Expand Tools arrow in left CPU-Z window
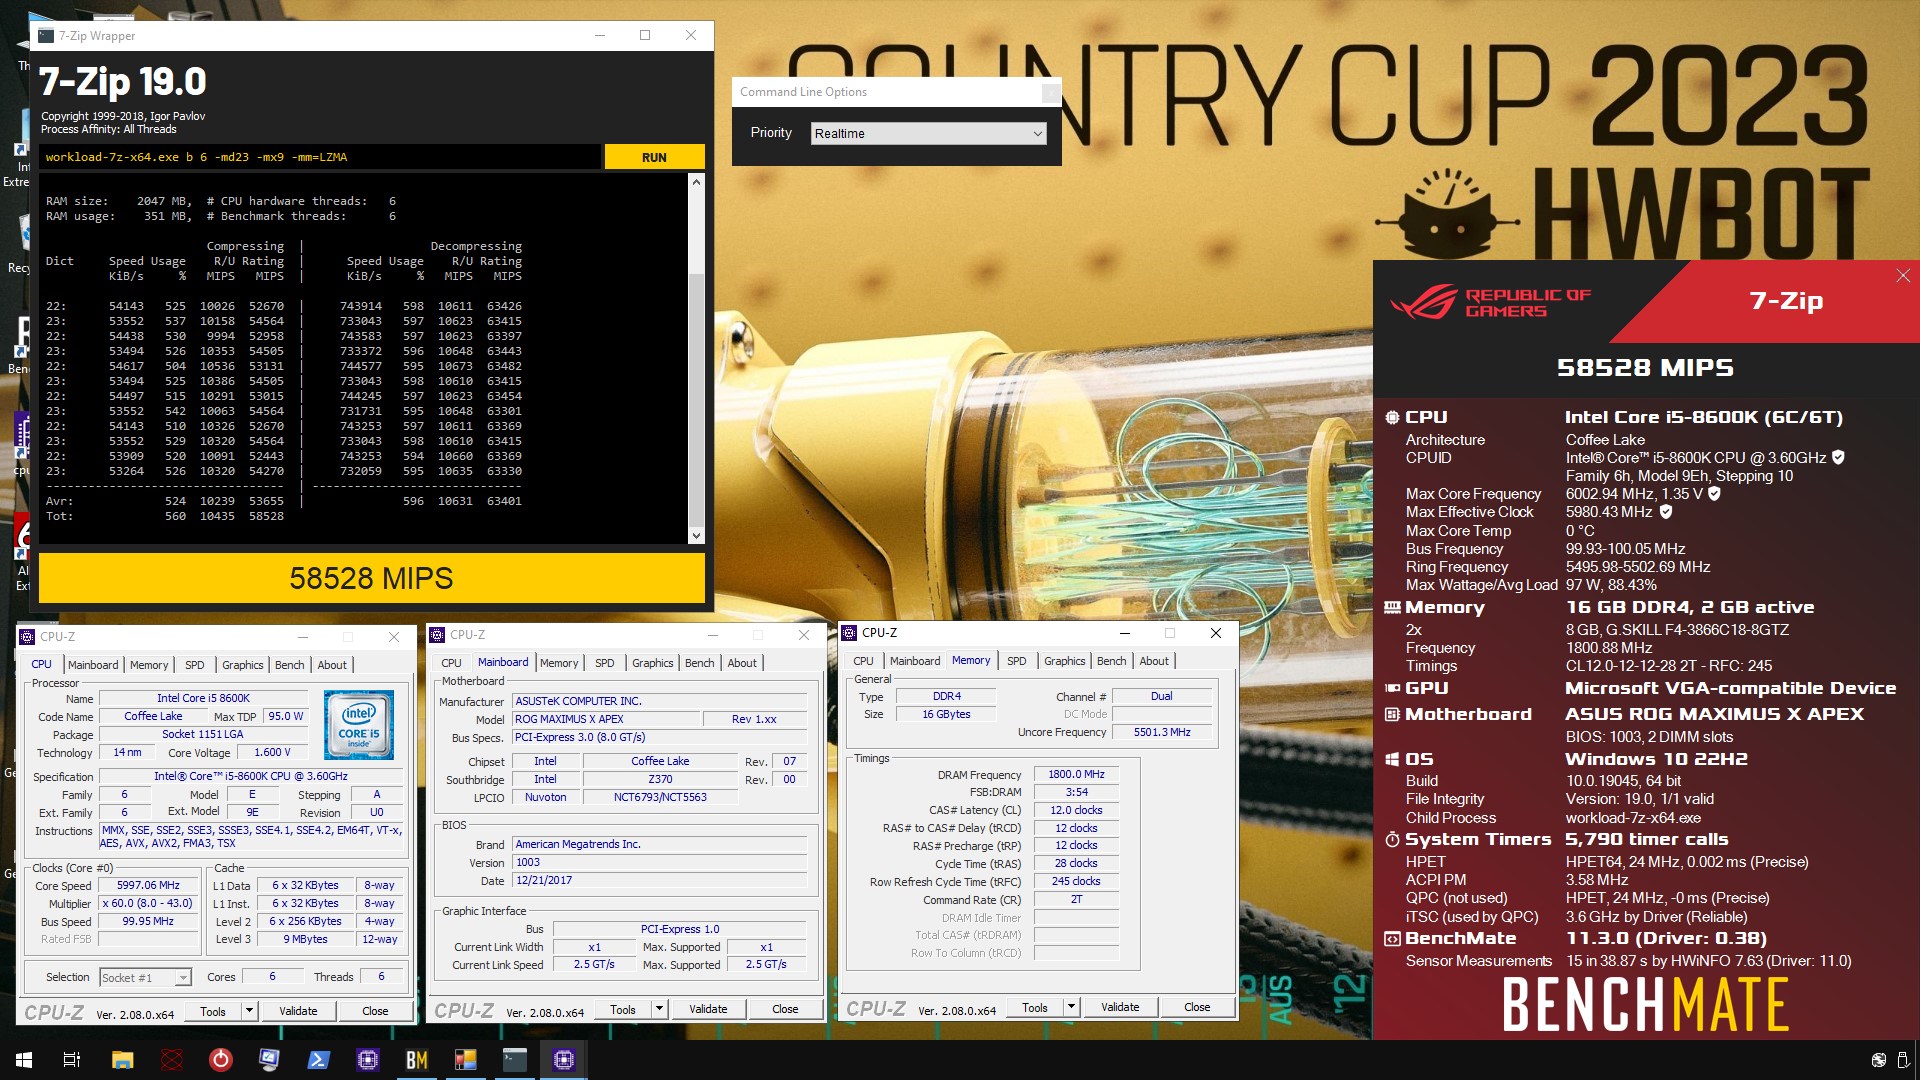The height and width of the screenshot is (1080, 1920). click(x=249, y=1011)
